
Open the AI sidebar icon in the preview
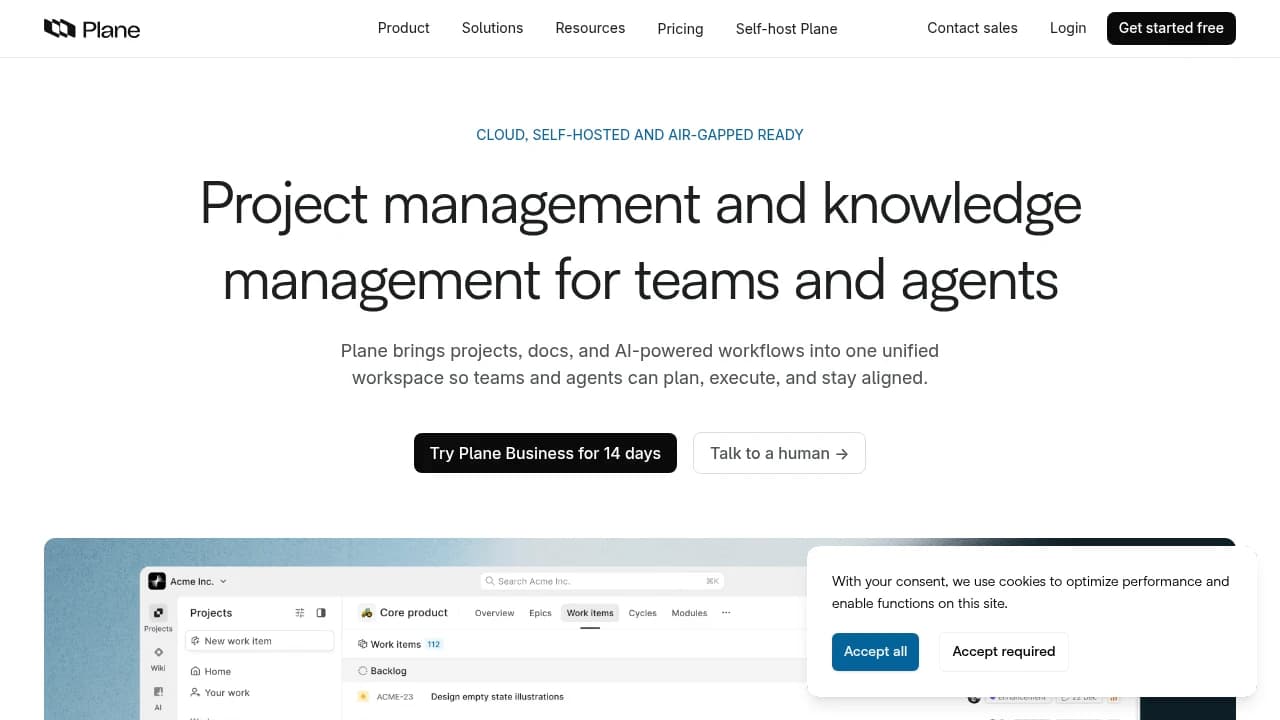point(158,691)
